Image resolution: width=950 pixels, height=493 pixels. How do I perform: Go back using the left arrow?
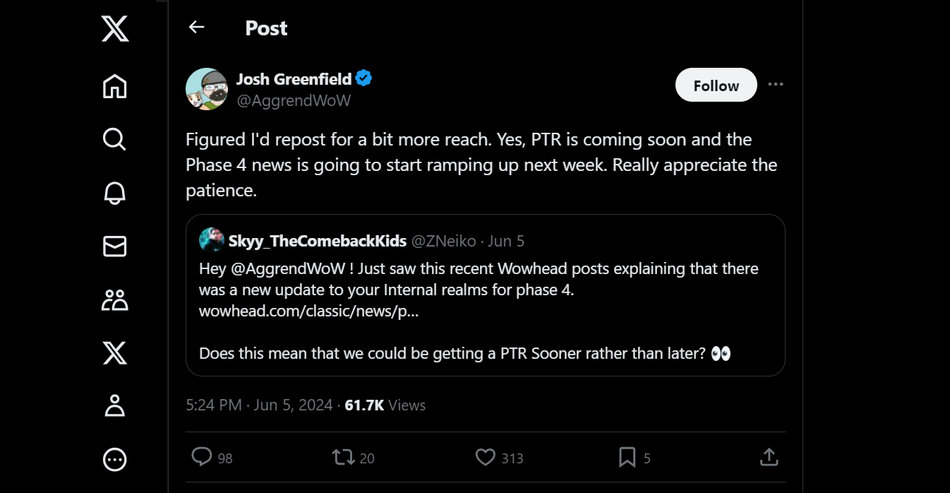coord(197,28)
